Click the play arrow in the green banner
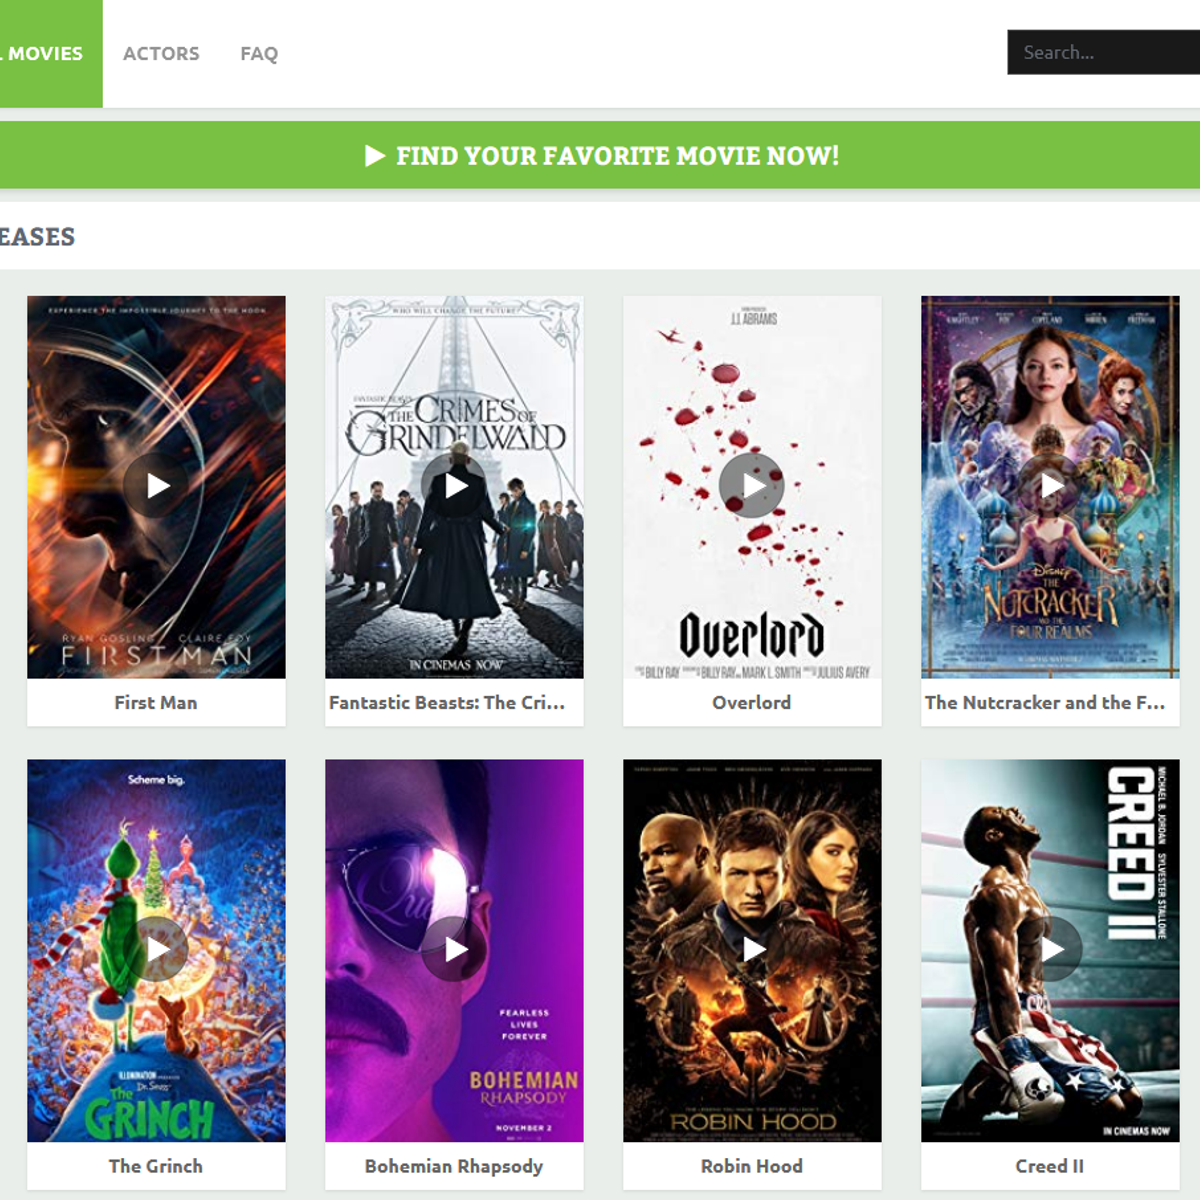The image size is (1200, 1200). tap(377, 156)
